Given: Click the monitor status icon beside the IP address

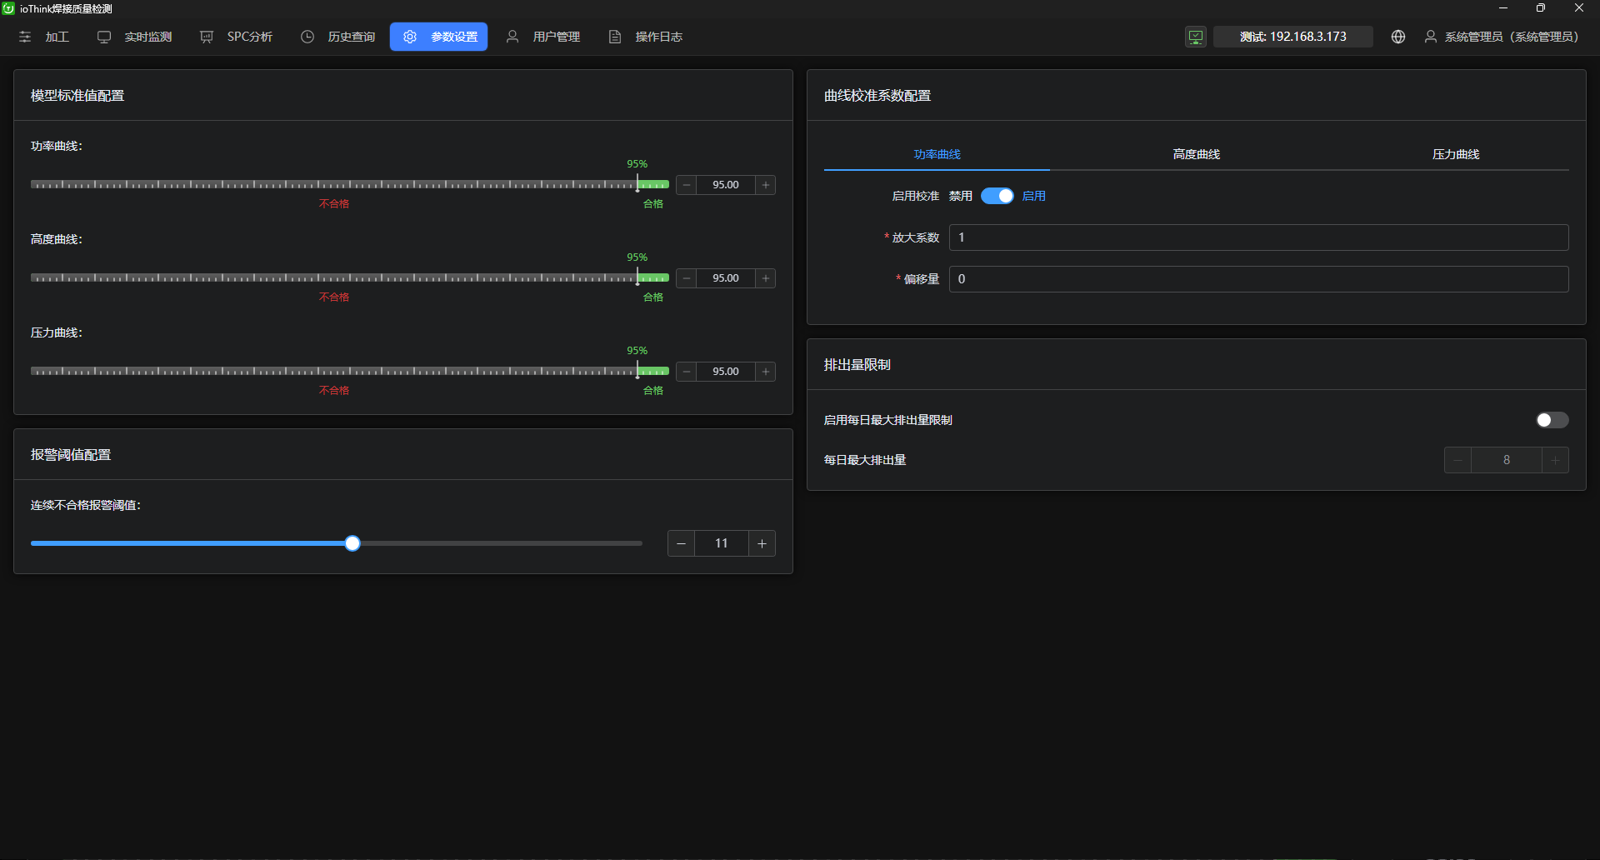Looking at the screenshot, I should point(1196,37).
